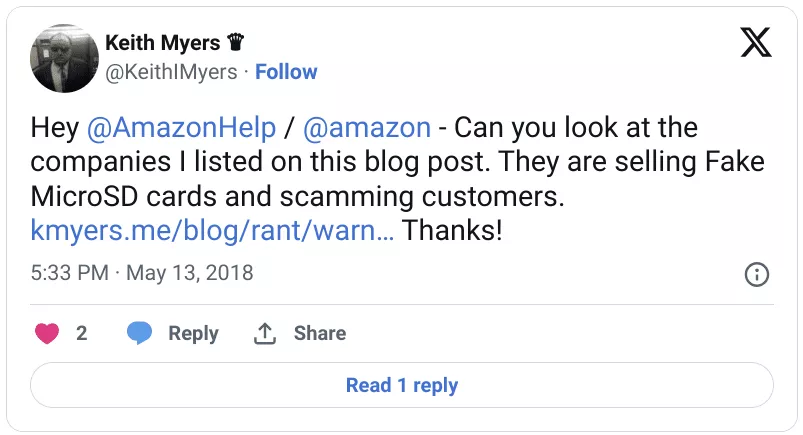This screenshot has height=435, width=803.
Task: Click the share upload arrow icon
Action: coord(265,334)
